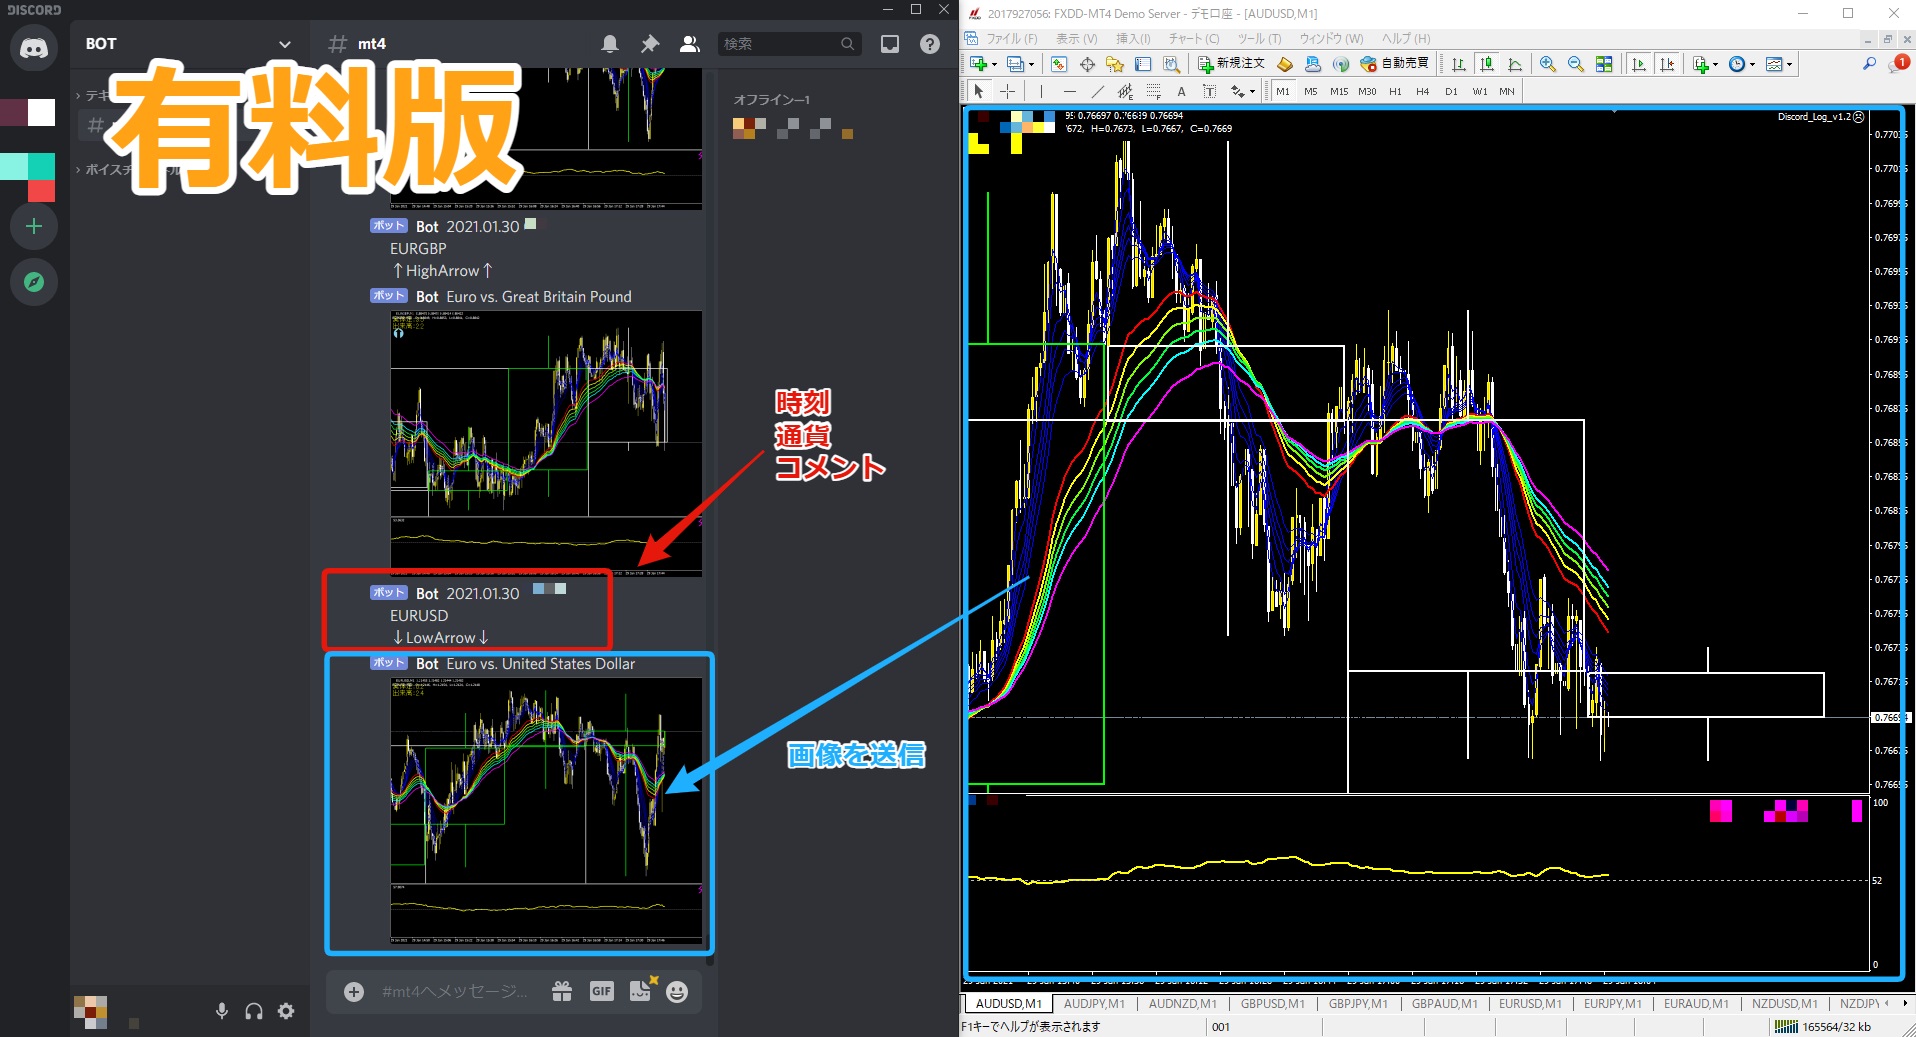Image resolution: width=1916 pixels, height=1037 pixels.
Task: Open the EURGBP chart image thumbnail
Action: [546, 444]
